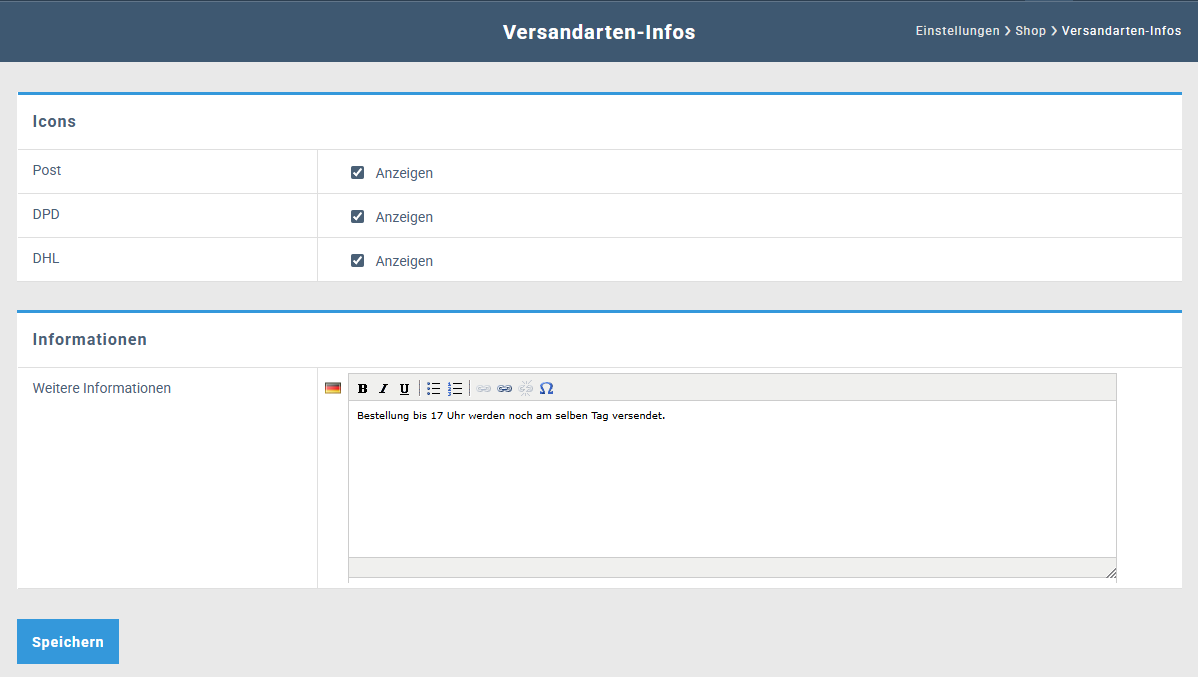Uncheck the Anzeigen checkbox for Post
The image size is (1198, 677).
pos(357,173)
